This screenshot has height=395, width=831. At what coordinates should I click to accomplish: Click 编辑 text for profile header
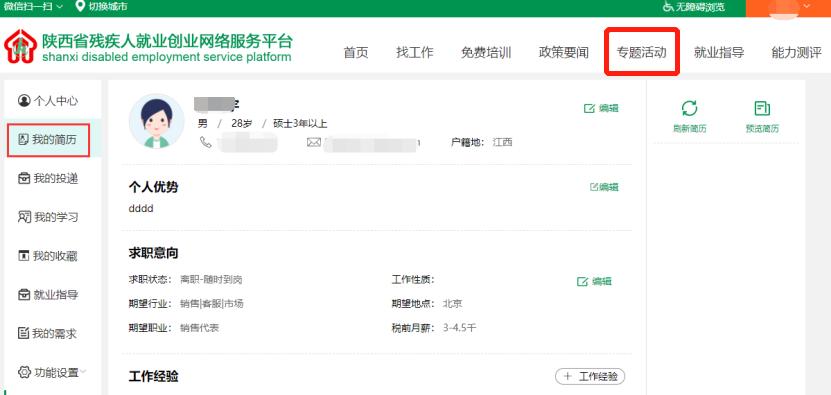pos(608,108)
